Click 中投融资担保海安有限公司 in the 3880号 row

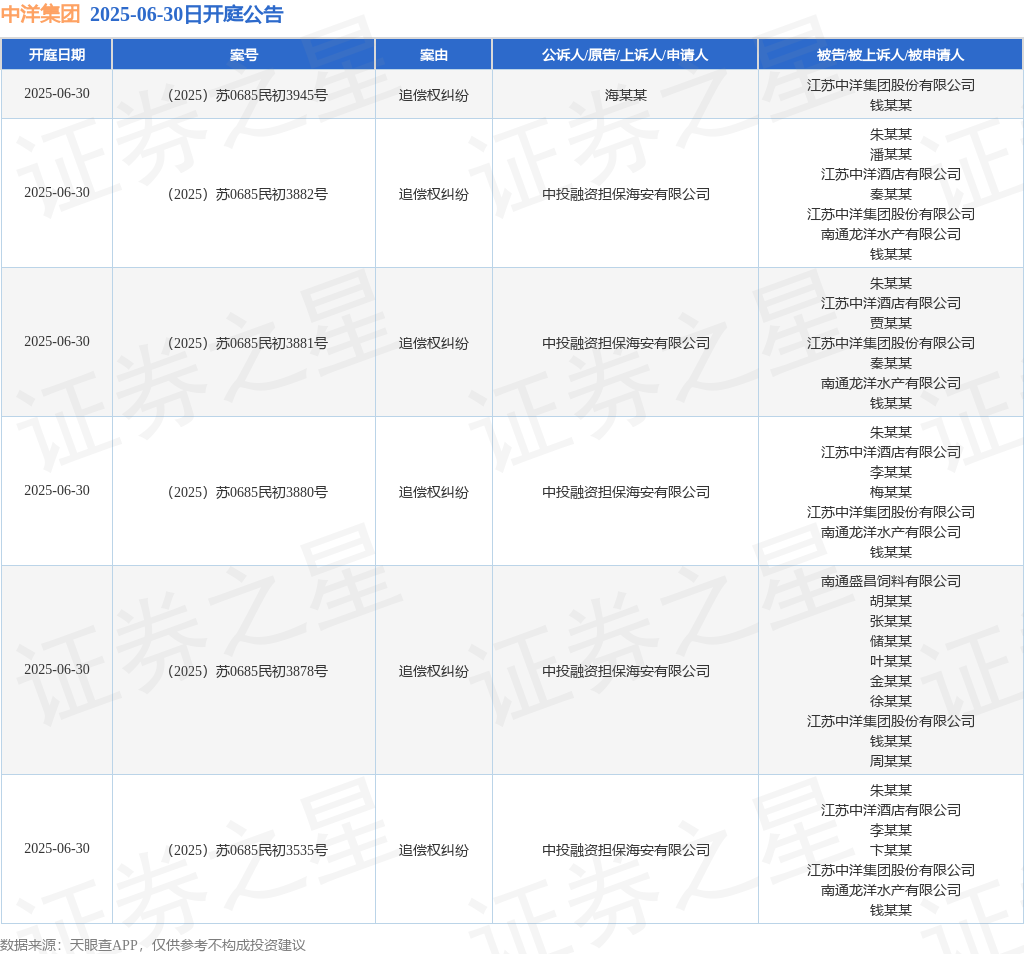click(626, 492)
